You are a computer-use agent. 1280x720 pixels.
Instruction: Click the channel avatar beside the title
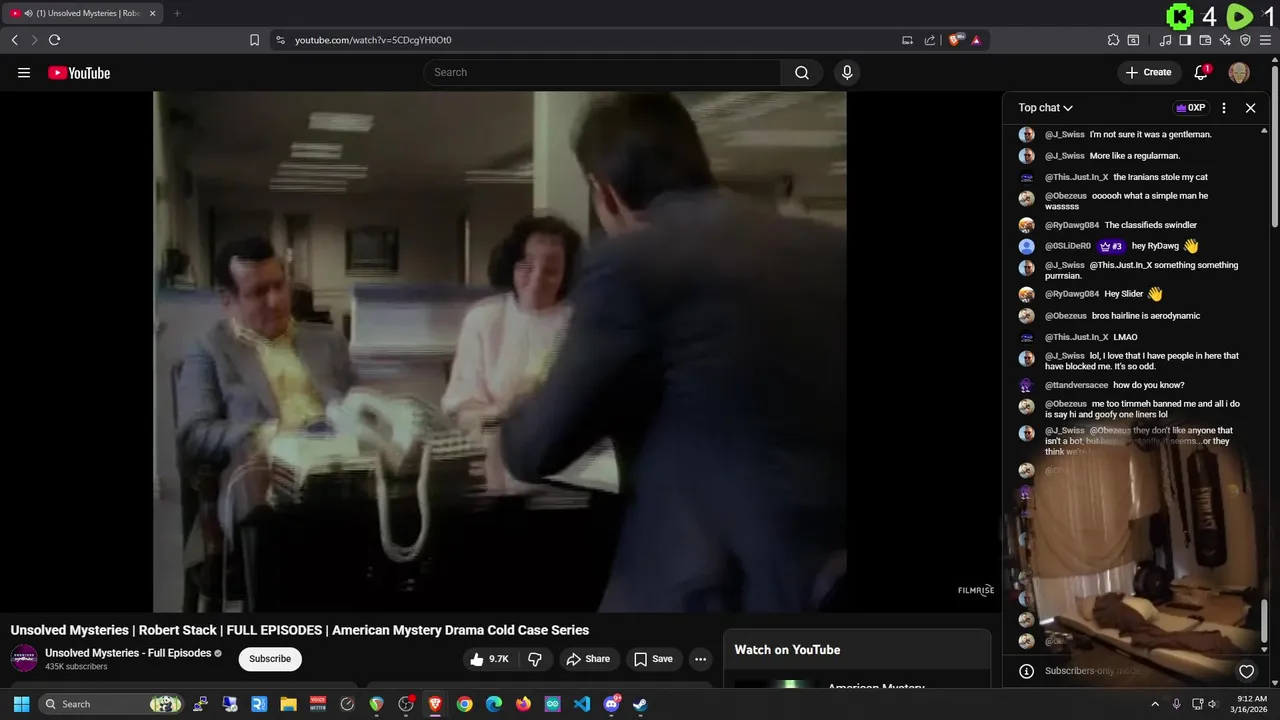pos(24,658)
